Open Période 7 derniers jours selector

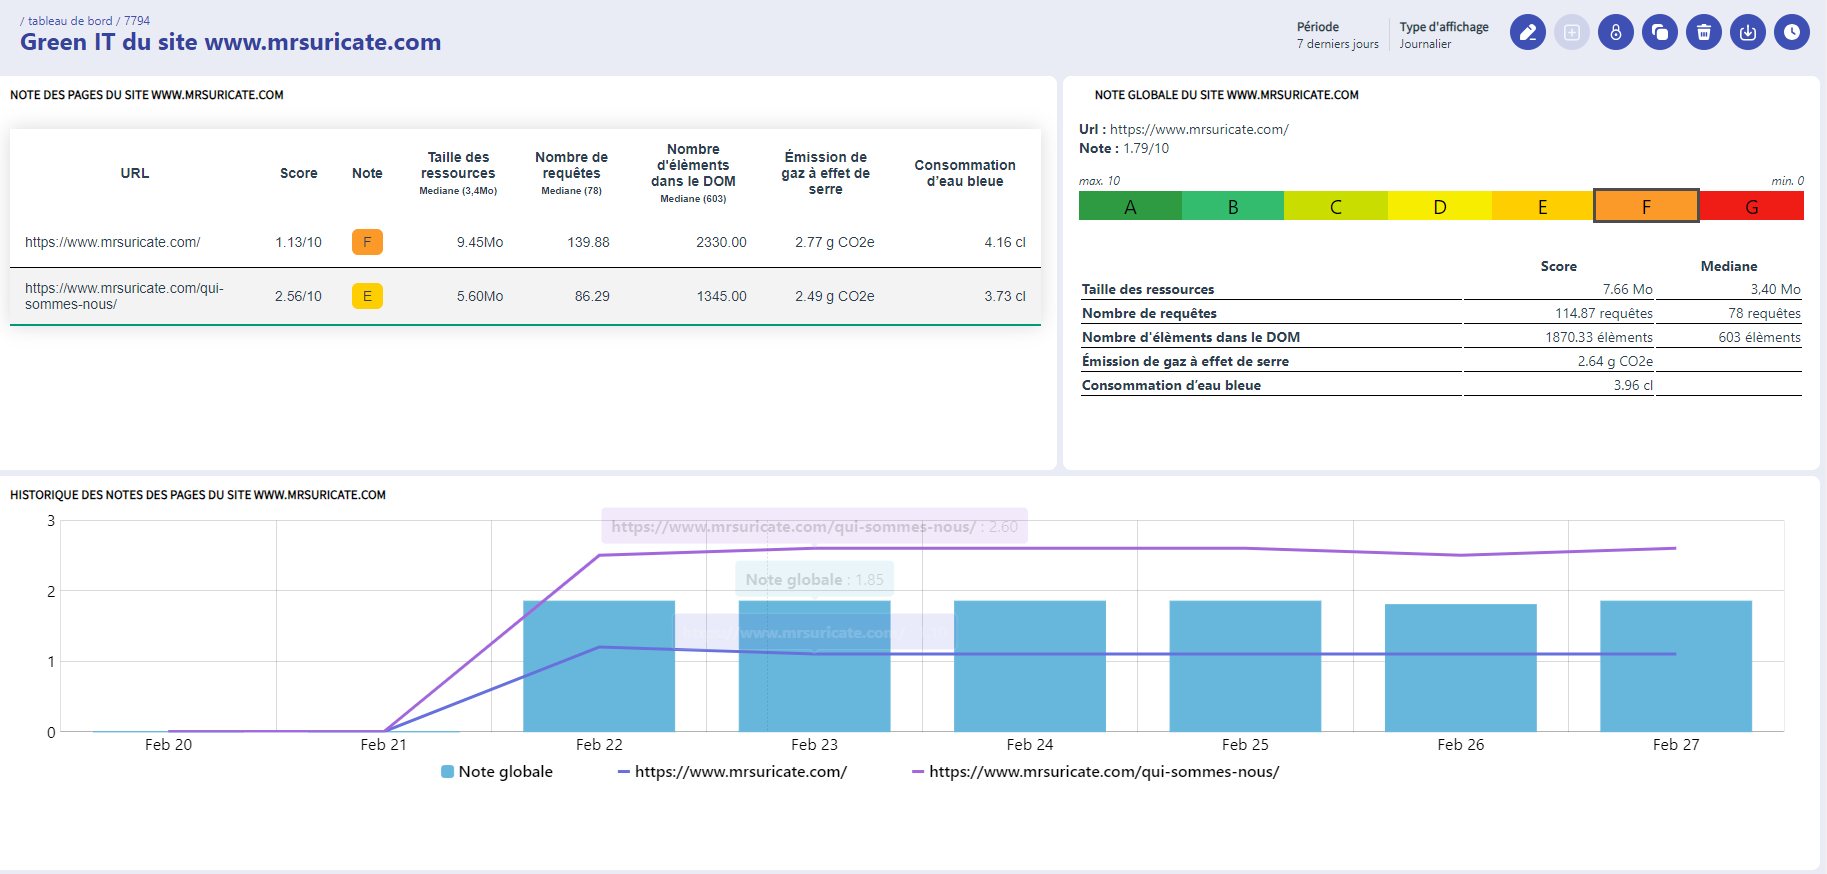pyautogui.click(x=1337, y=35)
